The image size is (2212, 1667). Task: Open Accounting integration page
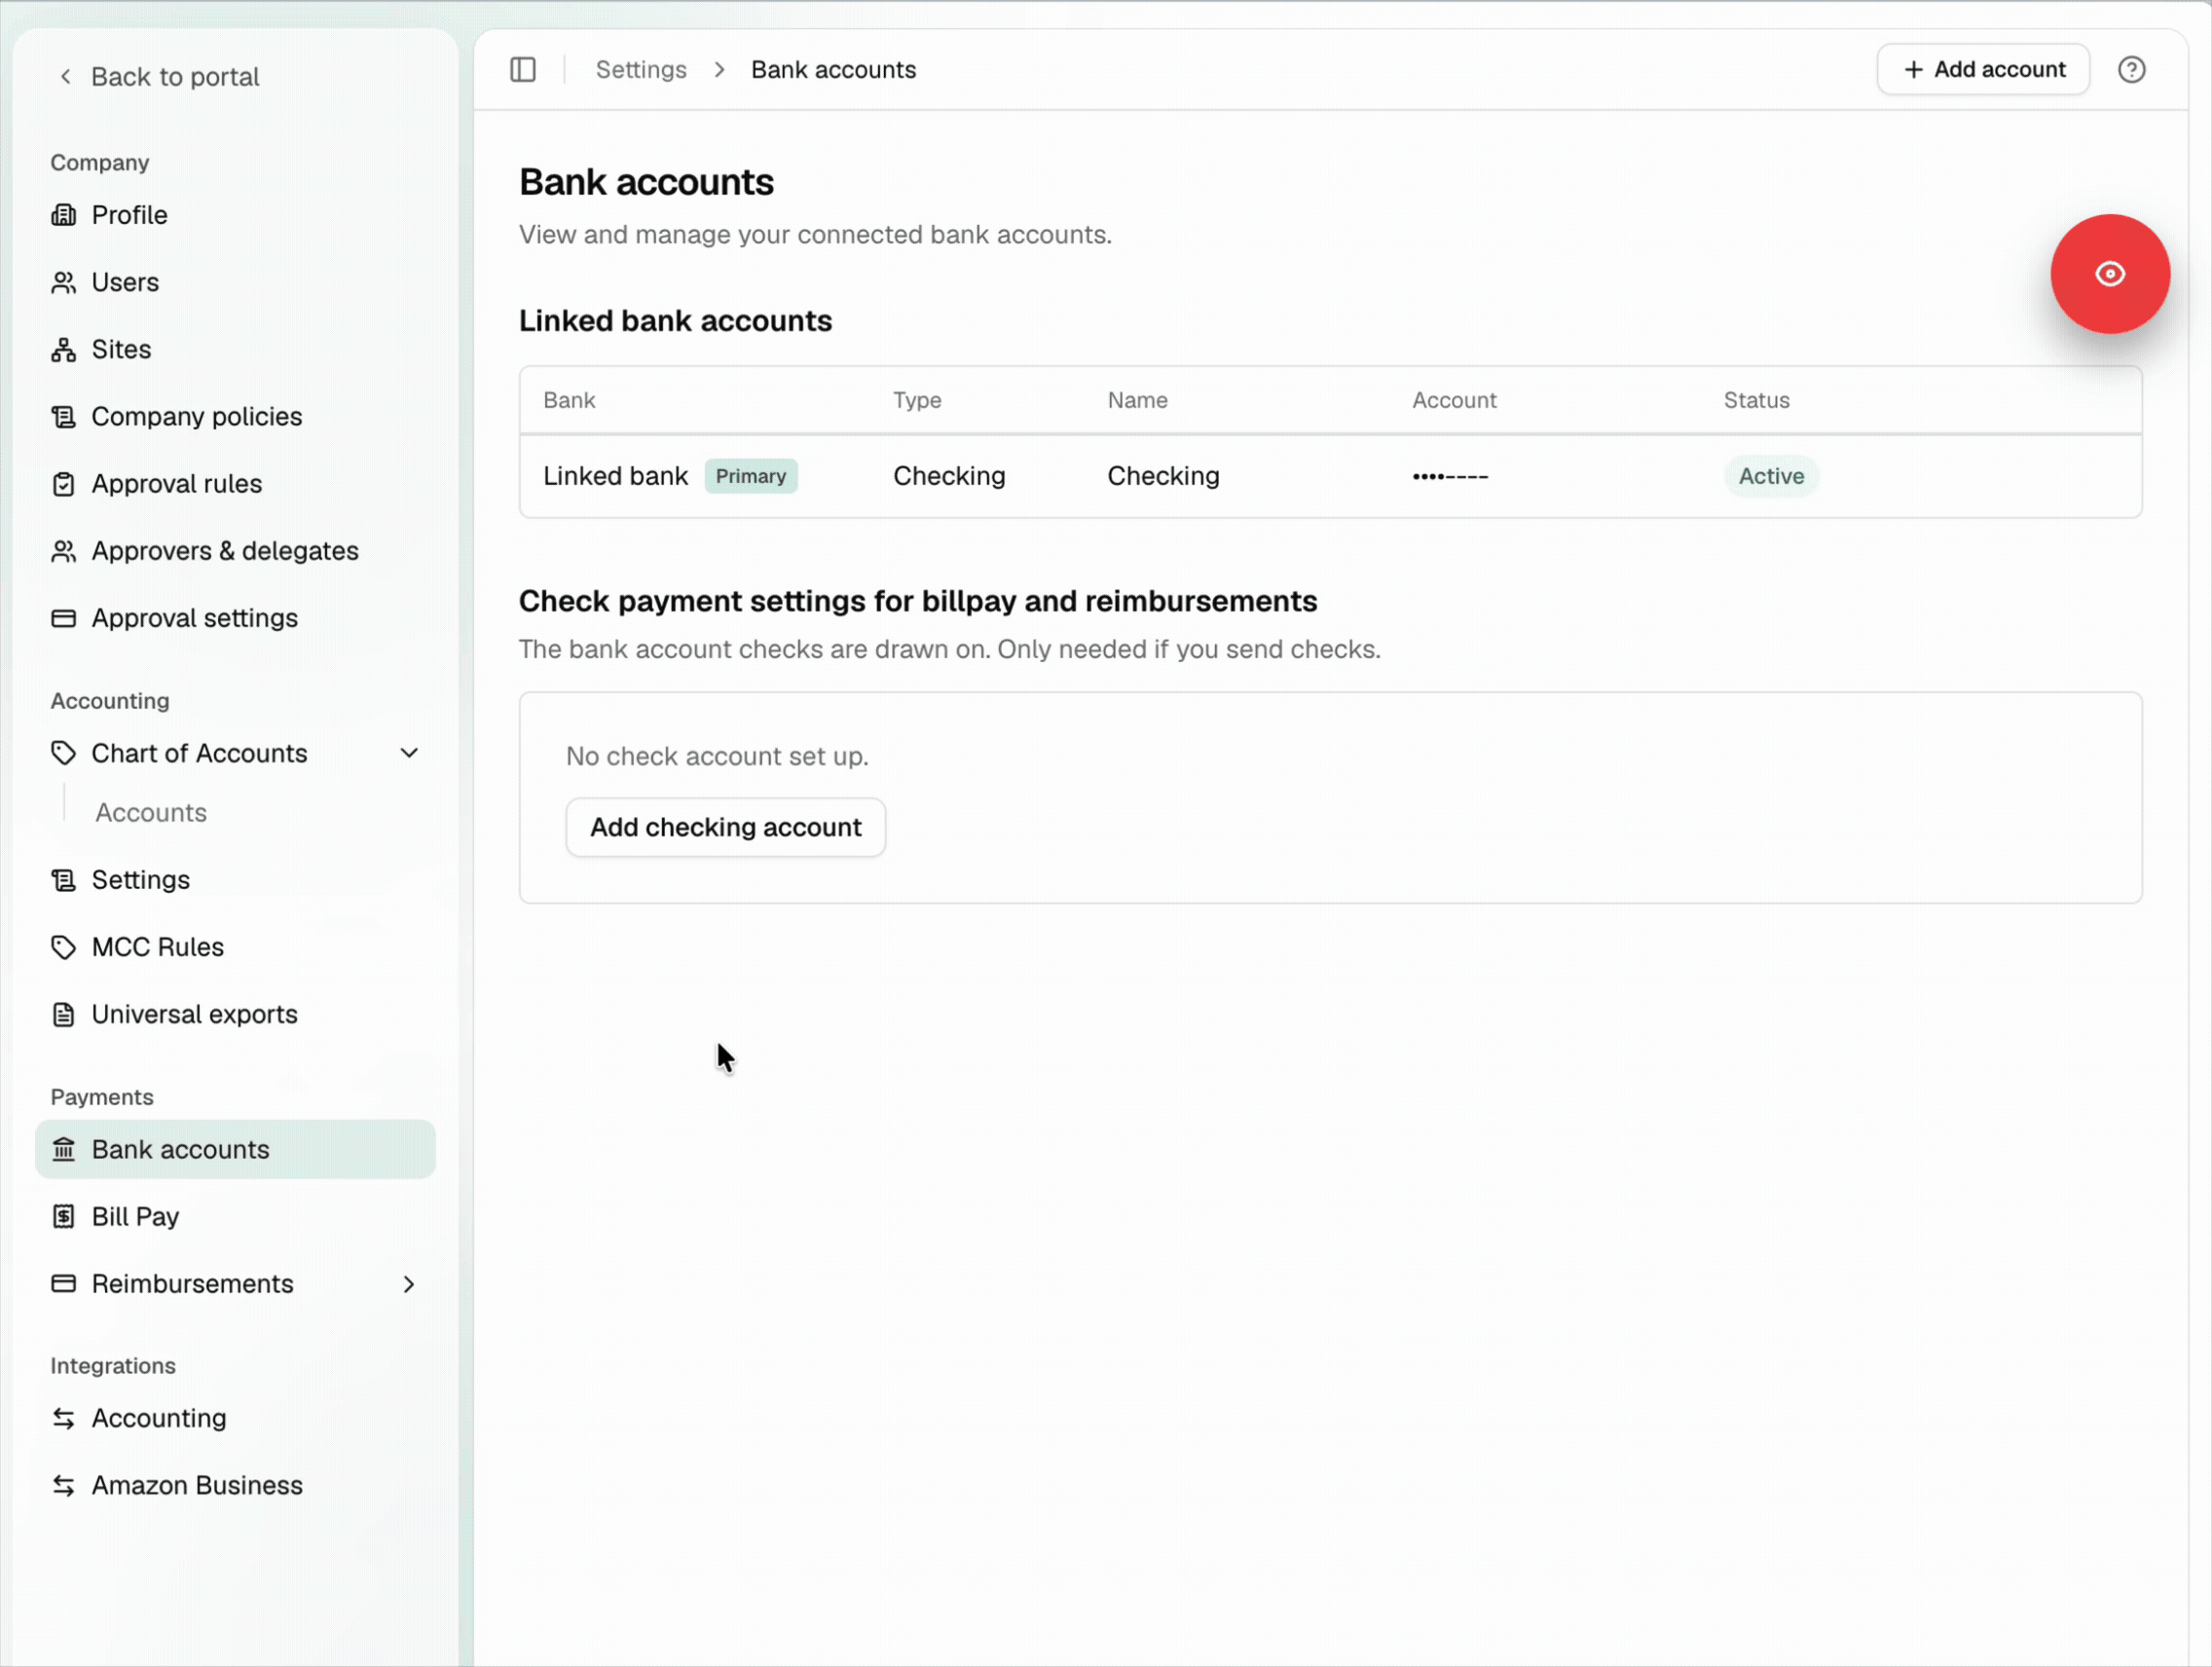click(x=235, y=1418)
